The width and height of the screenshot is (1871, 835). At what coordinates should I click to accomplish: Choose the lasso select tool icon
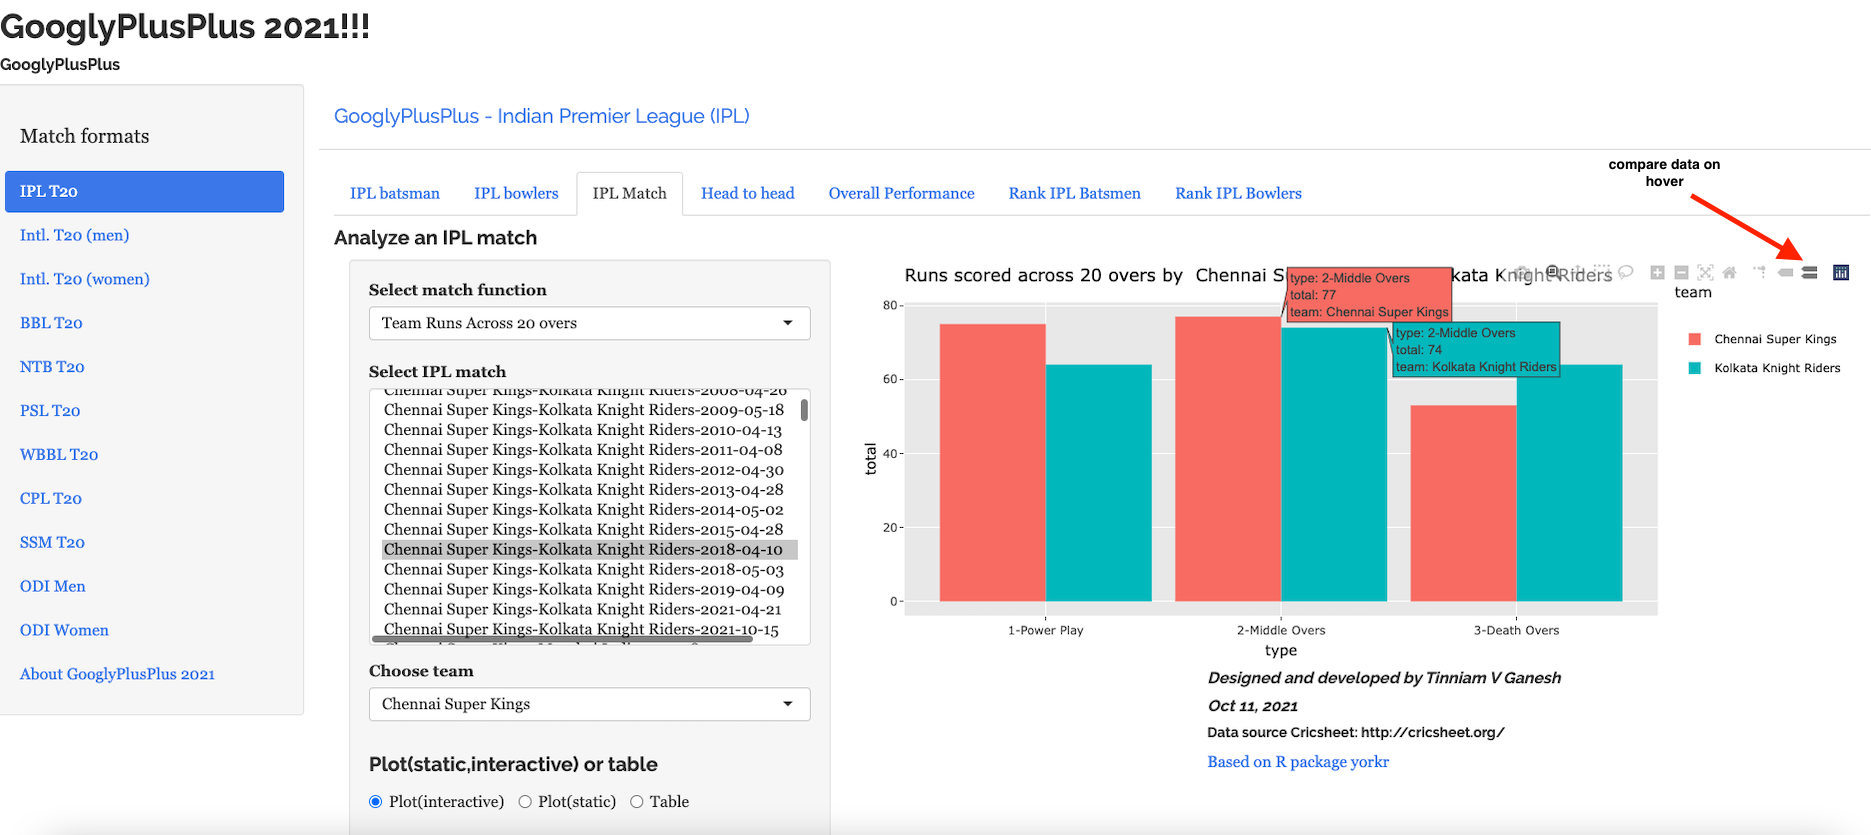tap(1626, 272)
